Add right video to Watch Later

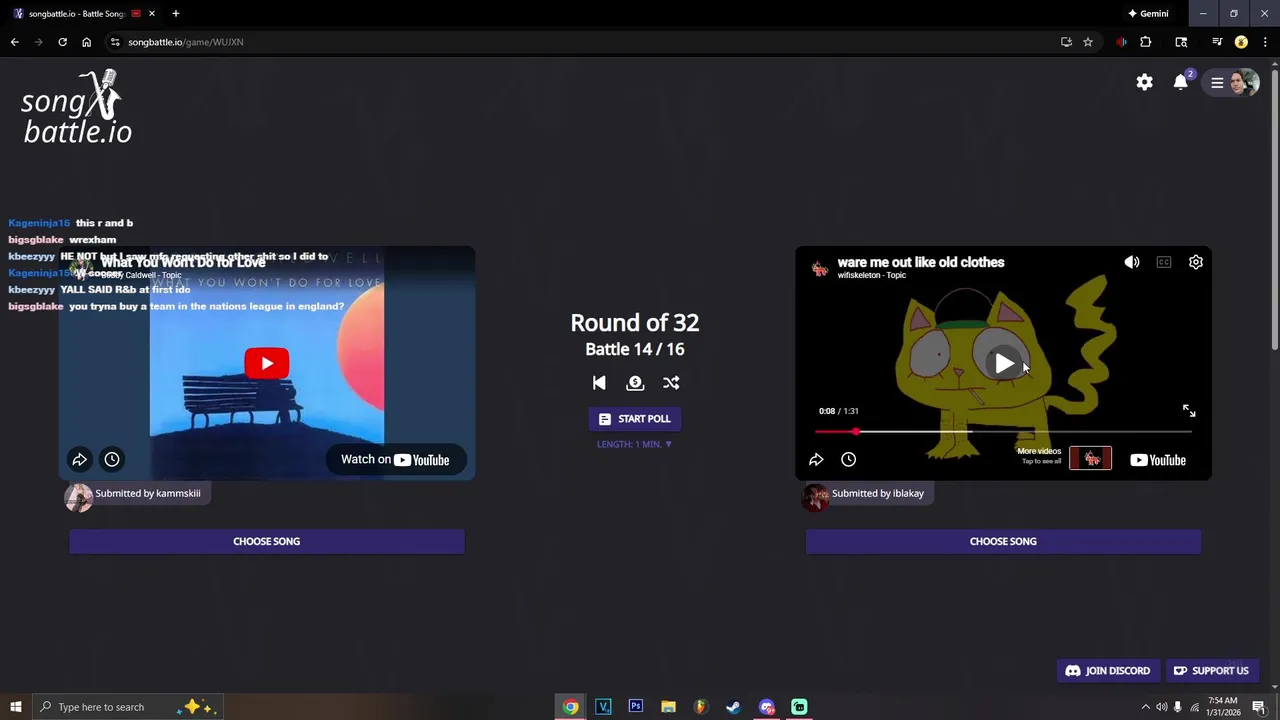(848, 459)
